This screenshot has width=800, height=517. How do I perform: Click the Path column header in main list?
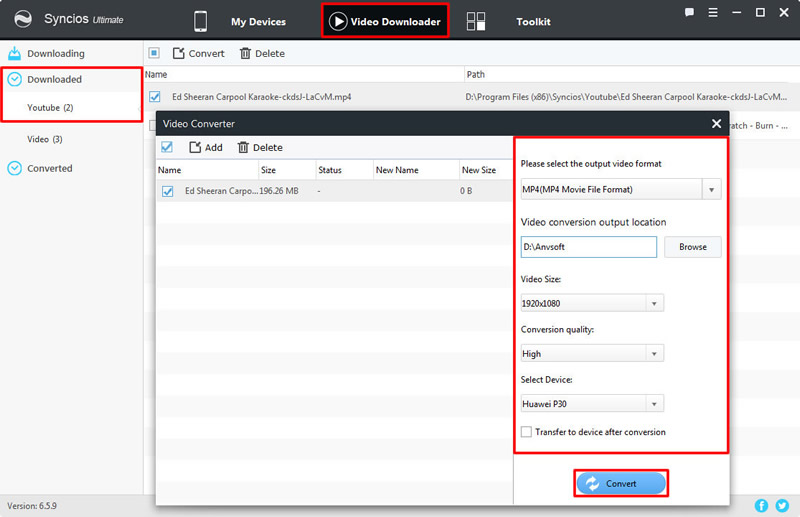476,75
